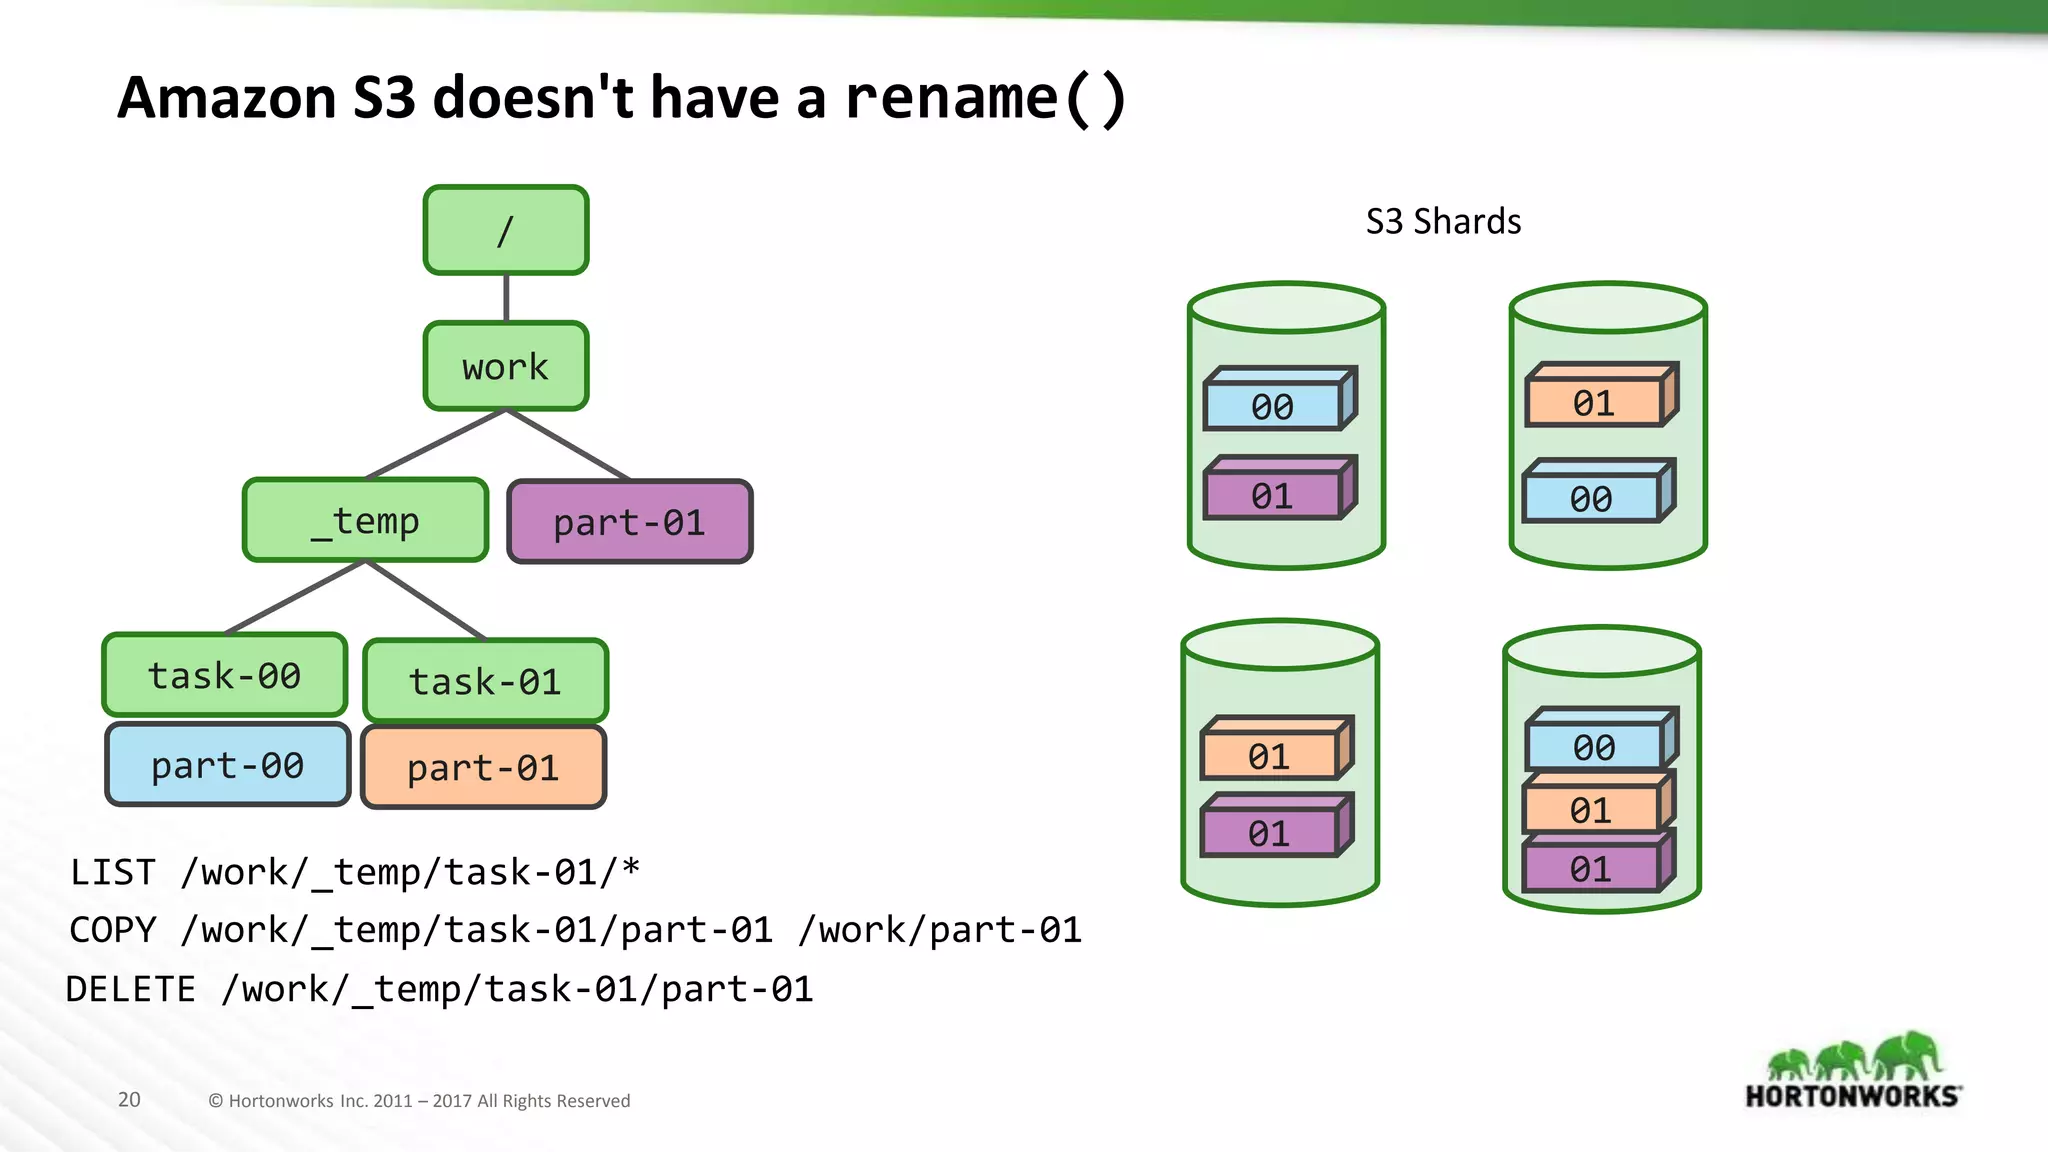This screenshot has width=2048, height=1152.
Task: Click the root "/" directory node
Action: [x=506, y=230]
